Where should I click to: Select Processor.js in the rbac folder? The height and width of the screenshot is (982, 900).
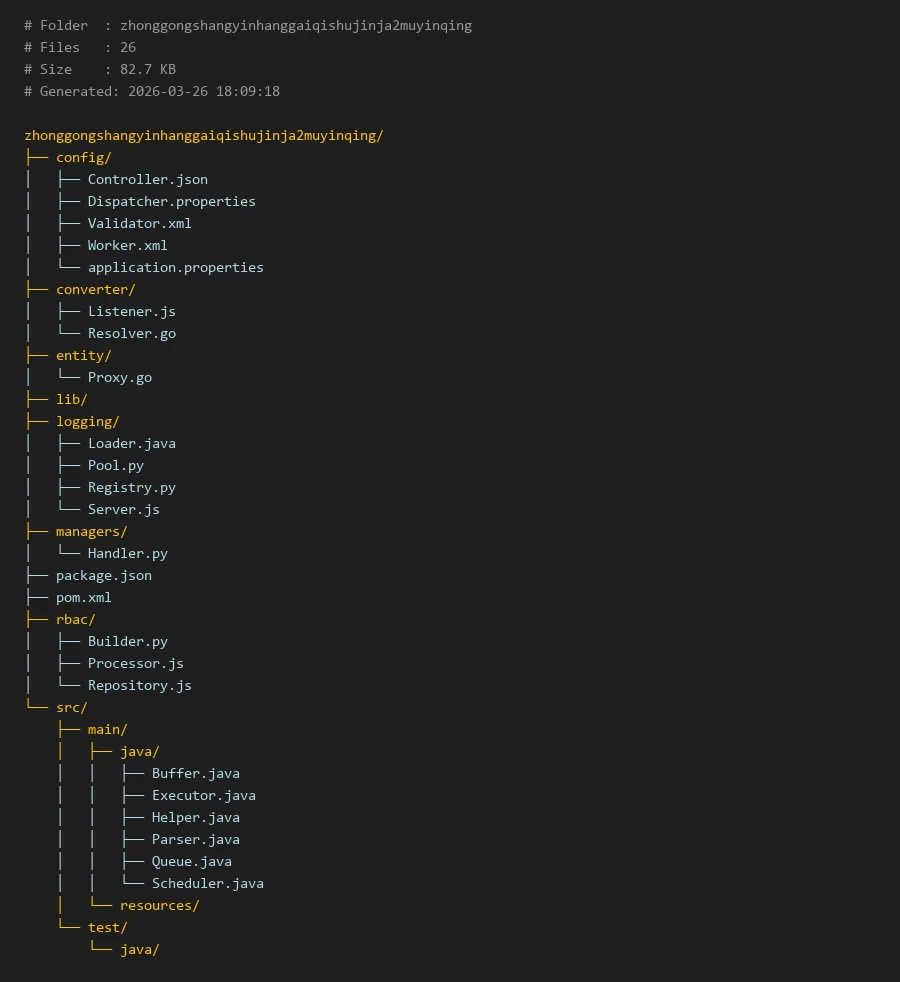pyautogui.click(x=135, y=663)
